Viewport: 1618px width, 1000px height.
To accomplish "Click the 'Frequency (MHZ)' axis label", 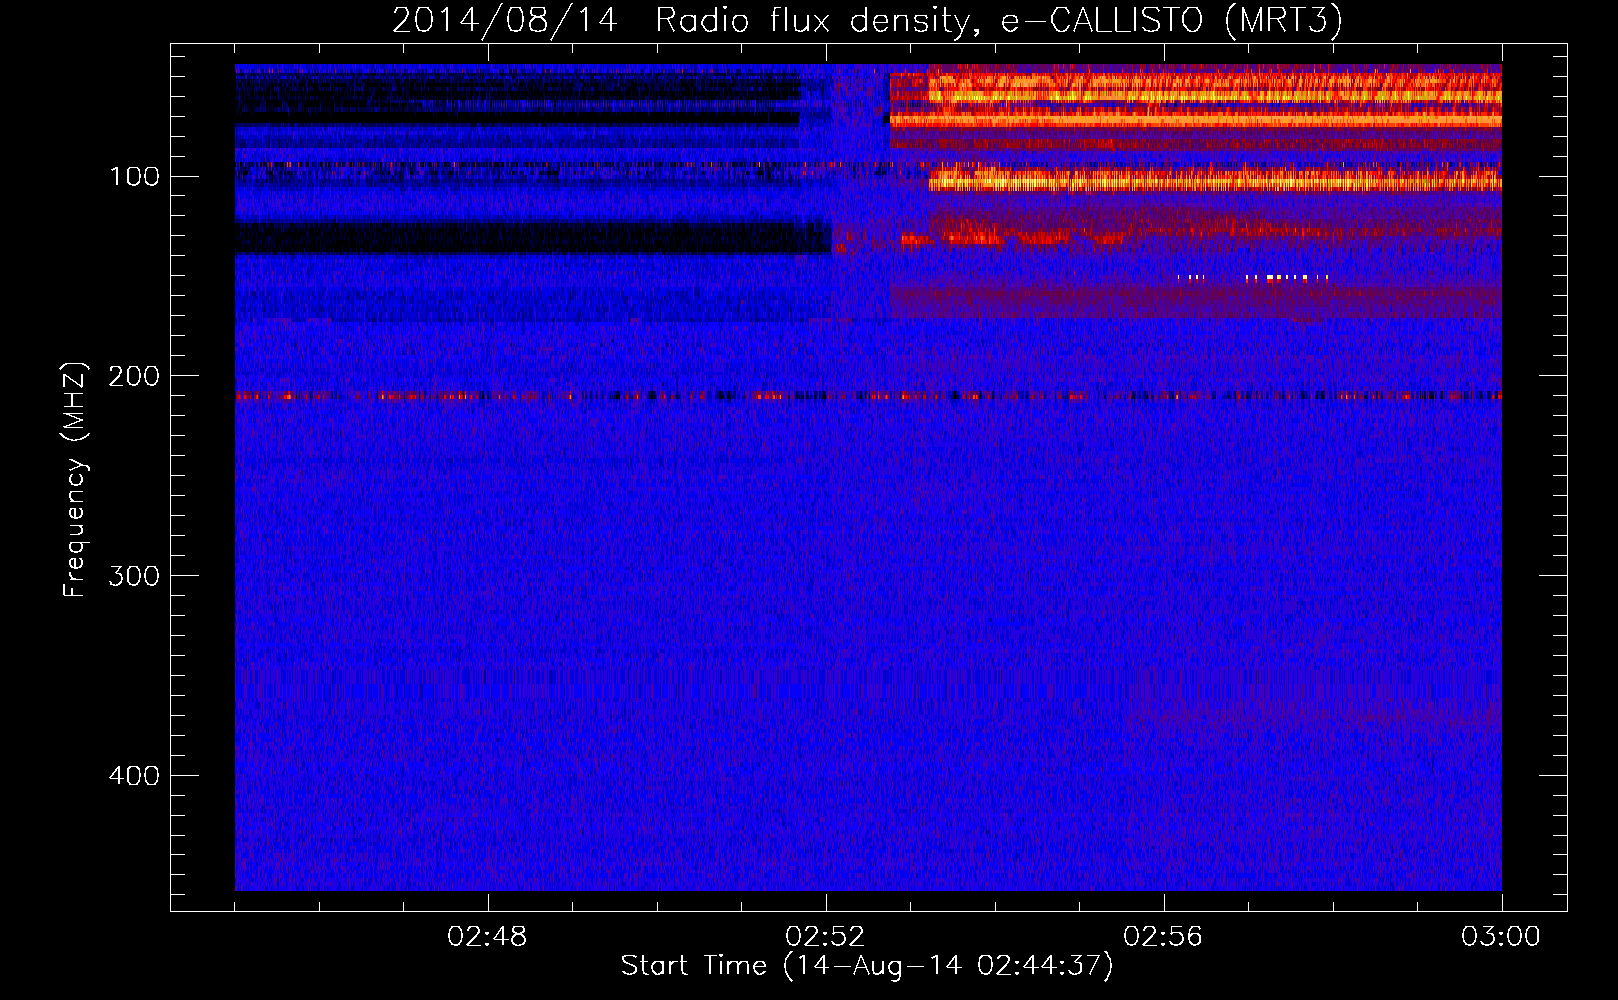I will 75,480.
